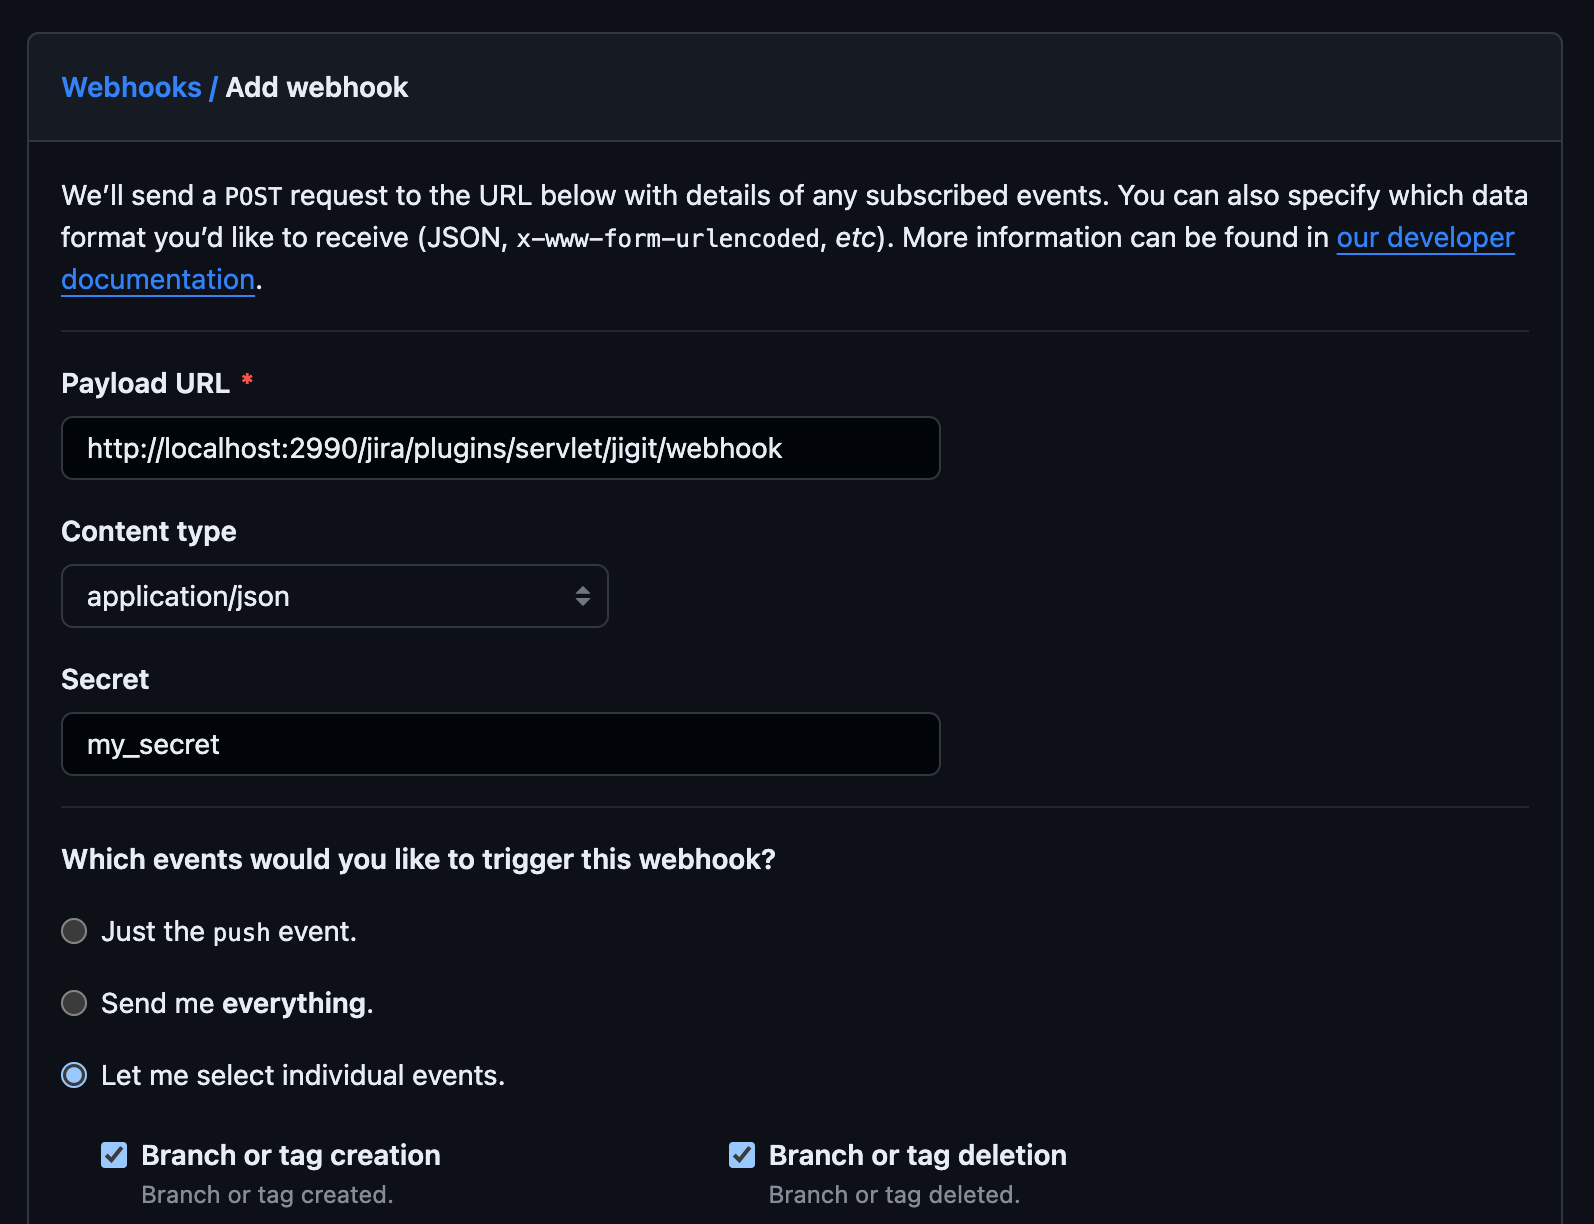Open the Content type dropdown
This screenshot has height=1224, width=1594.
click(x=334, y=596)
